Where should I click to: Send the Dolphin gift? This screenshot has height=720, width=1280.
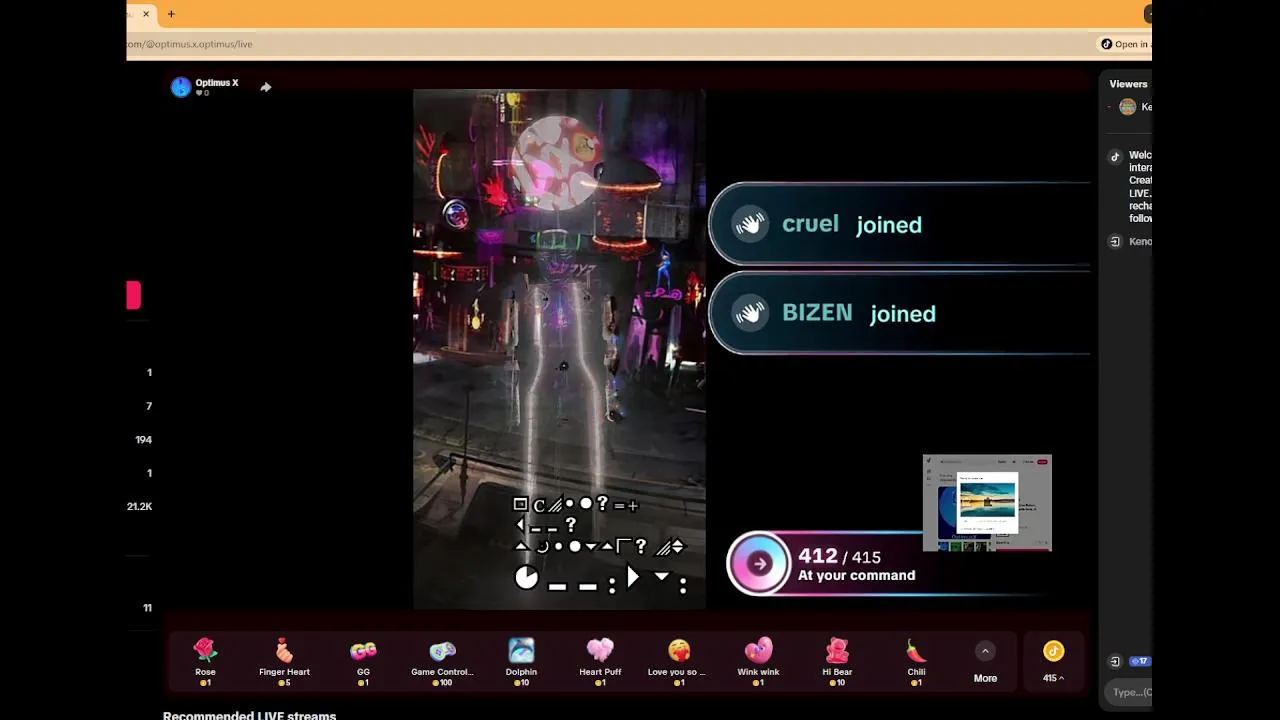pos(521,661)
